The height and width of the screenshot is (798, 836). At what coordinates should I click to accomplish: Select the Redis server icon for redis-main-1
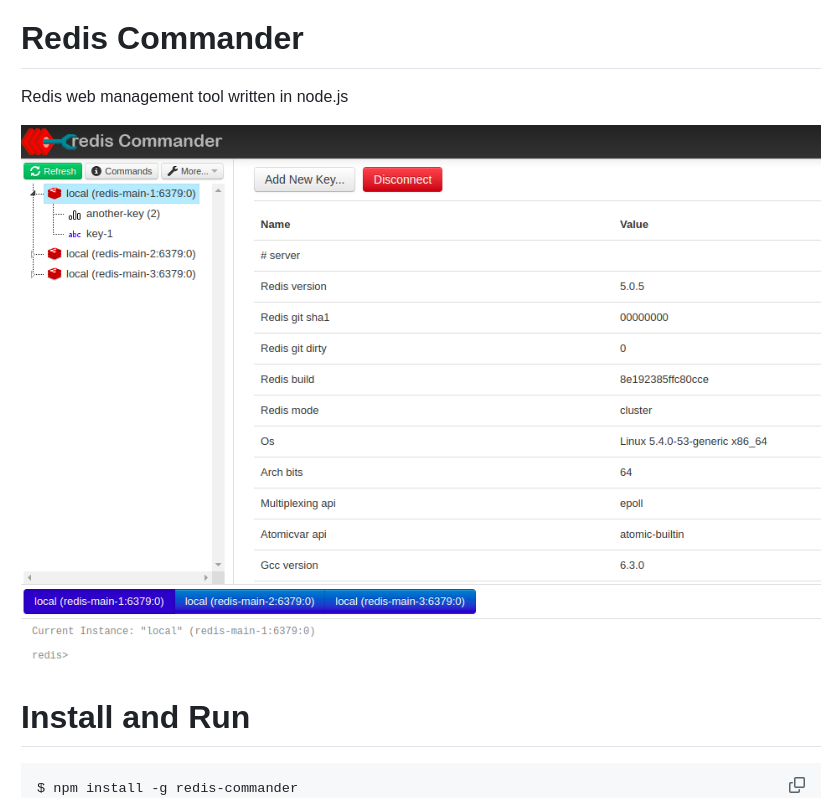[53, 193]
